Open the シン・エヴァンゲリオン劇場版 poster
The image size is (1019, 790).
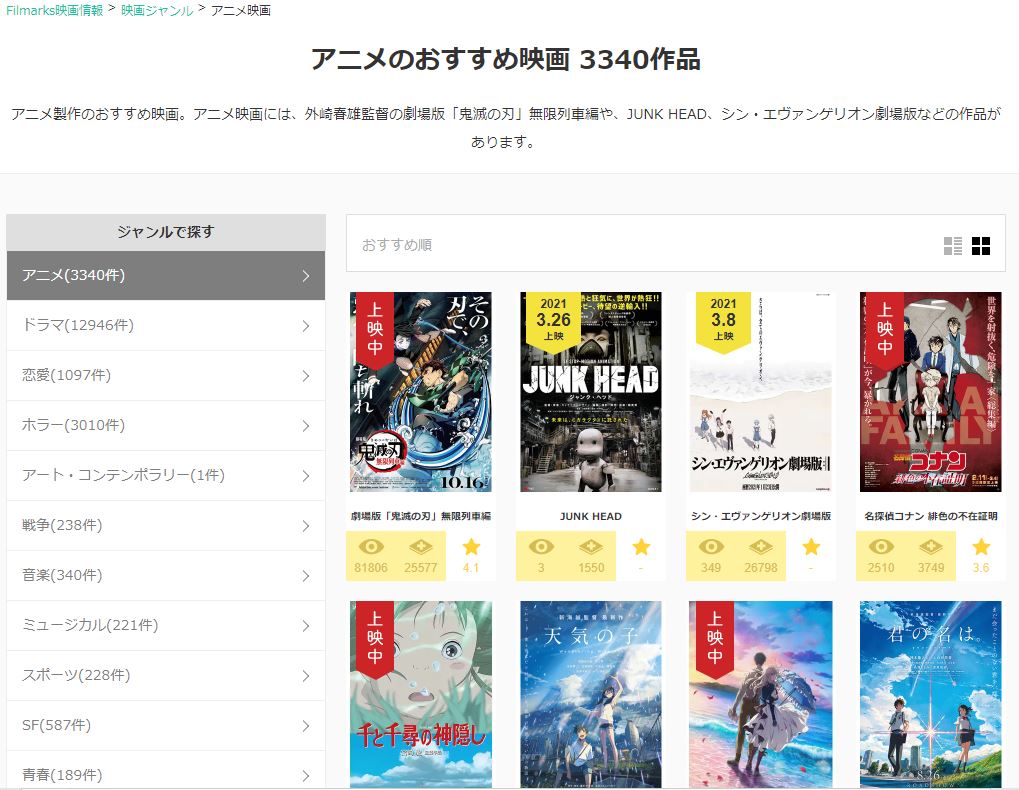point(761,392)
